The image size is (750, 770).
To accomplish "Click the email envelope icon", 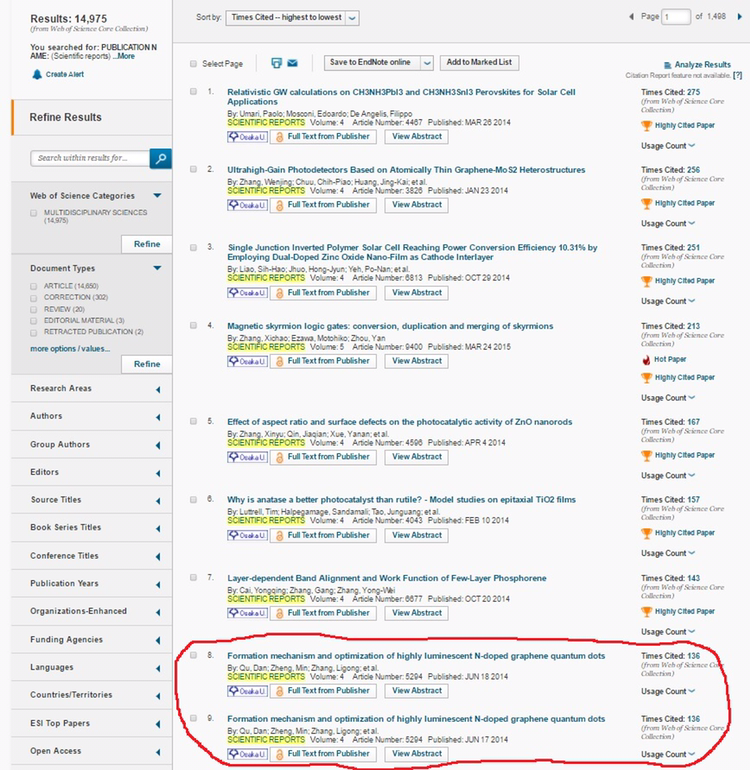I will tap(292, 63).
